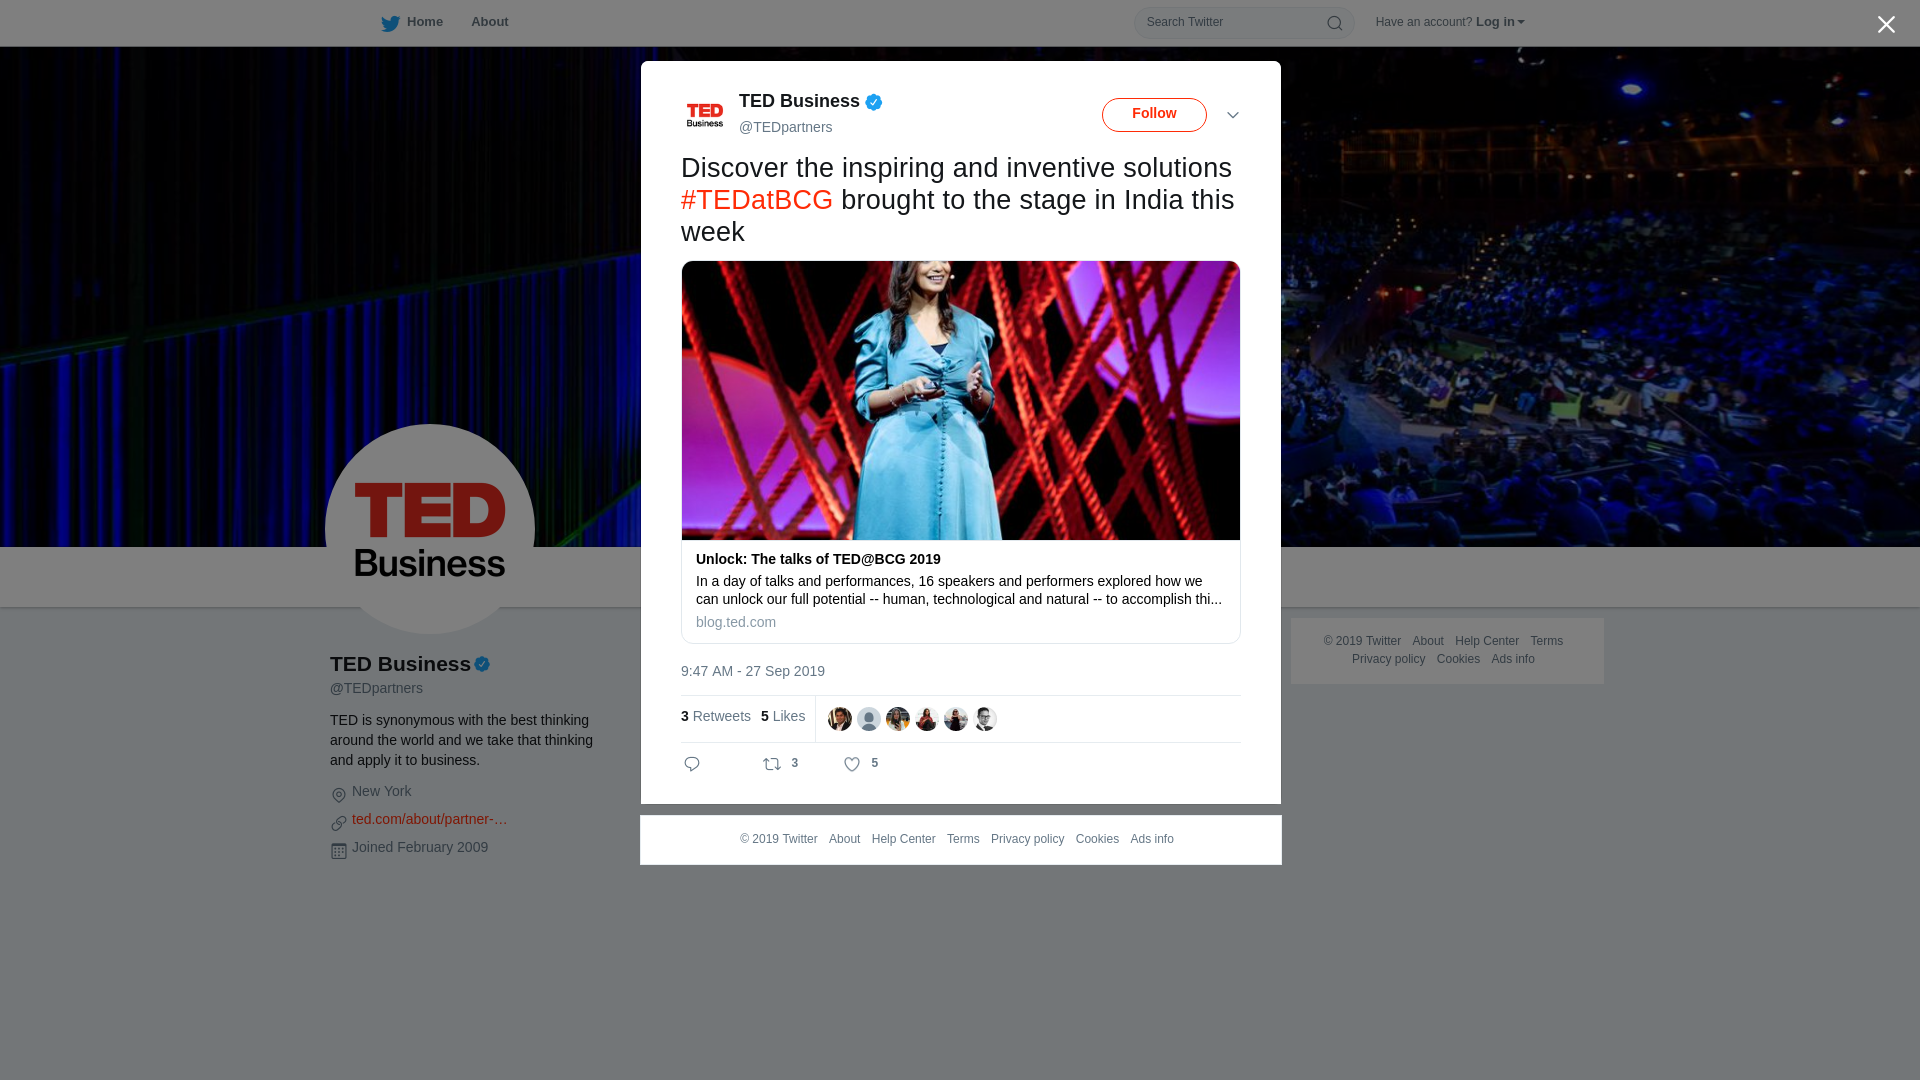Close the tweet overlay with the X
Screen dimensions: 1920x1080
(x=1886, y=25)
